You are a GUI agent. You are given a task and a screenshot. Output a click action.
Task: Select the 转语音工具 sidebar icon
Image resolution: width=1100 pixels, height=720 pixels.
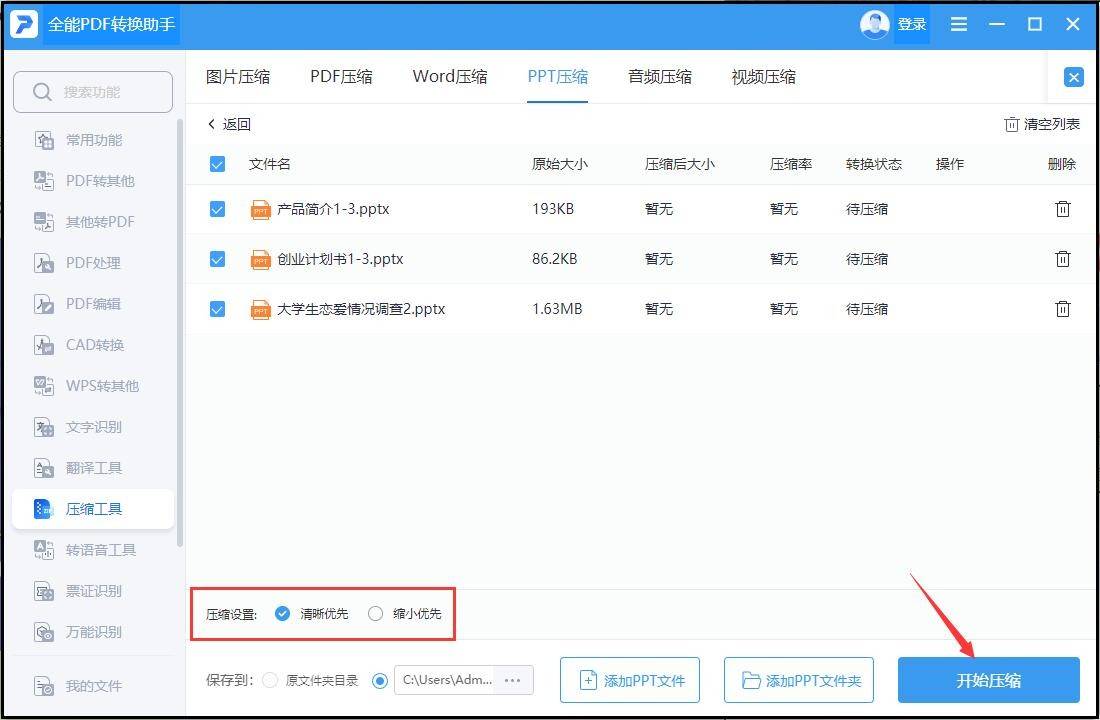click(93, 549)
